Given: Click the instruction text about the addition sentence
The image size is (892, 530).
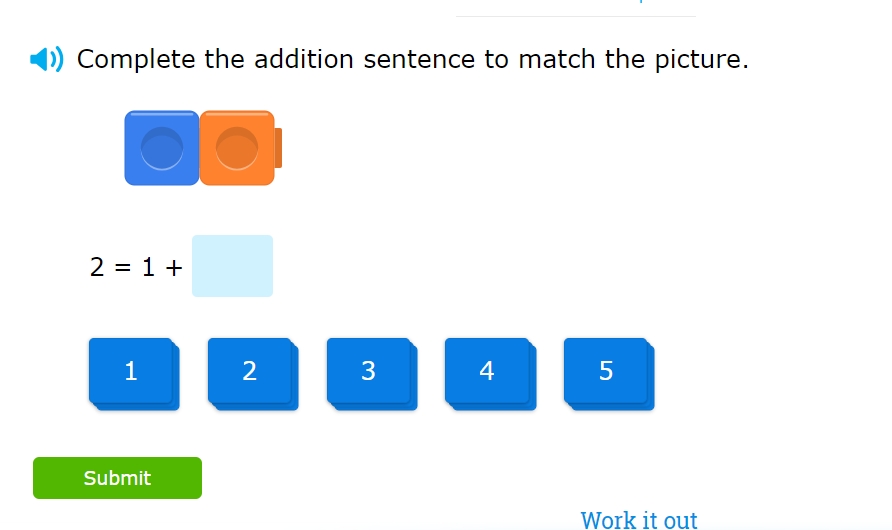Looking at the screenshot, I should coord(412,60).
